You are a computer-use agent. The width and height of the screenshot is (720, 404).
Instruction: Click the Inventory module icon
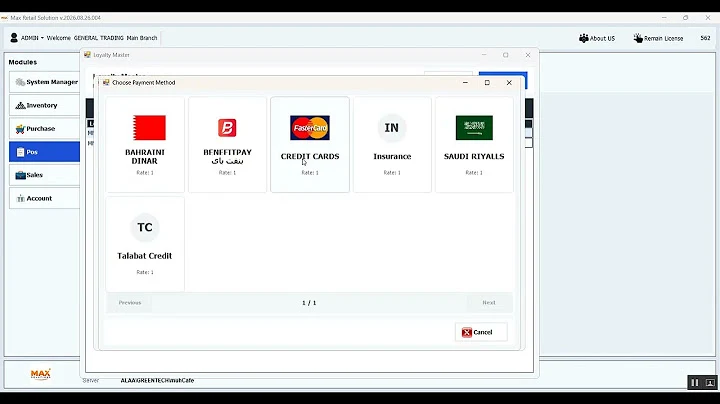pyautogui.click(x=20, y=106)
